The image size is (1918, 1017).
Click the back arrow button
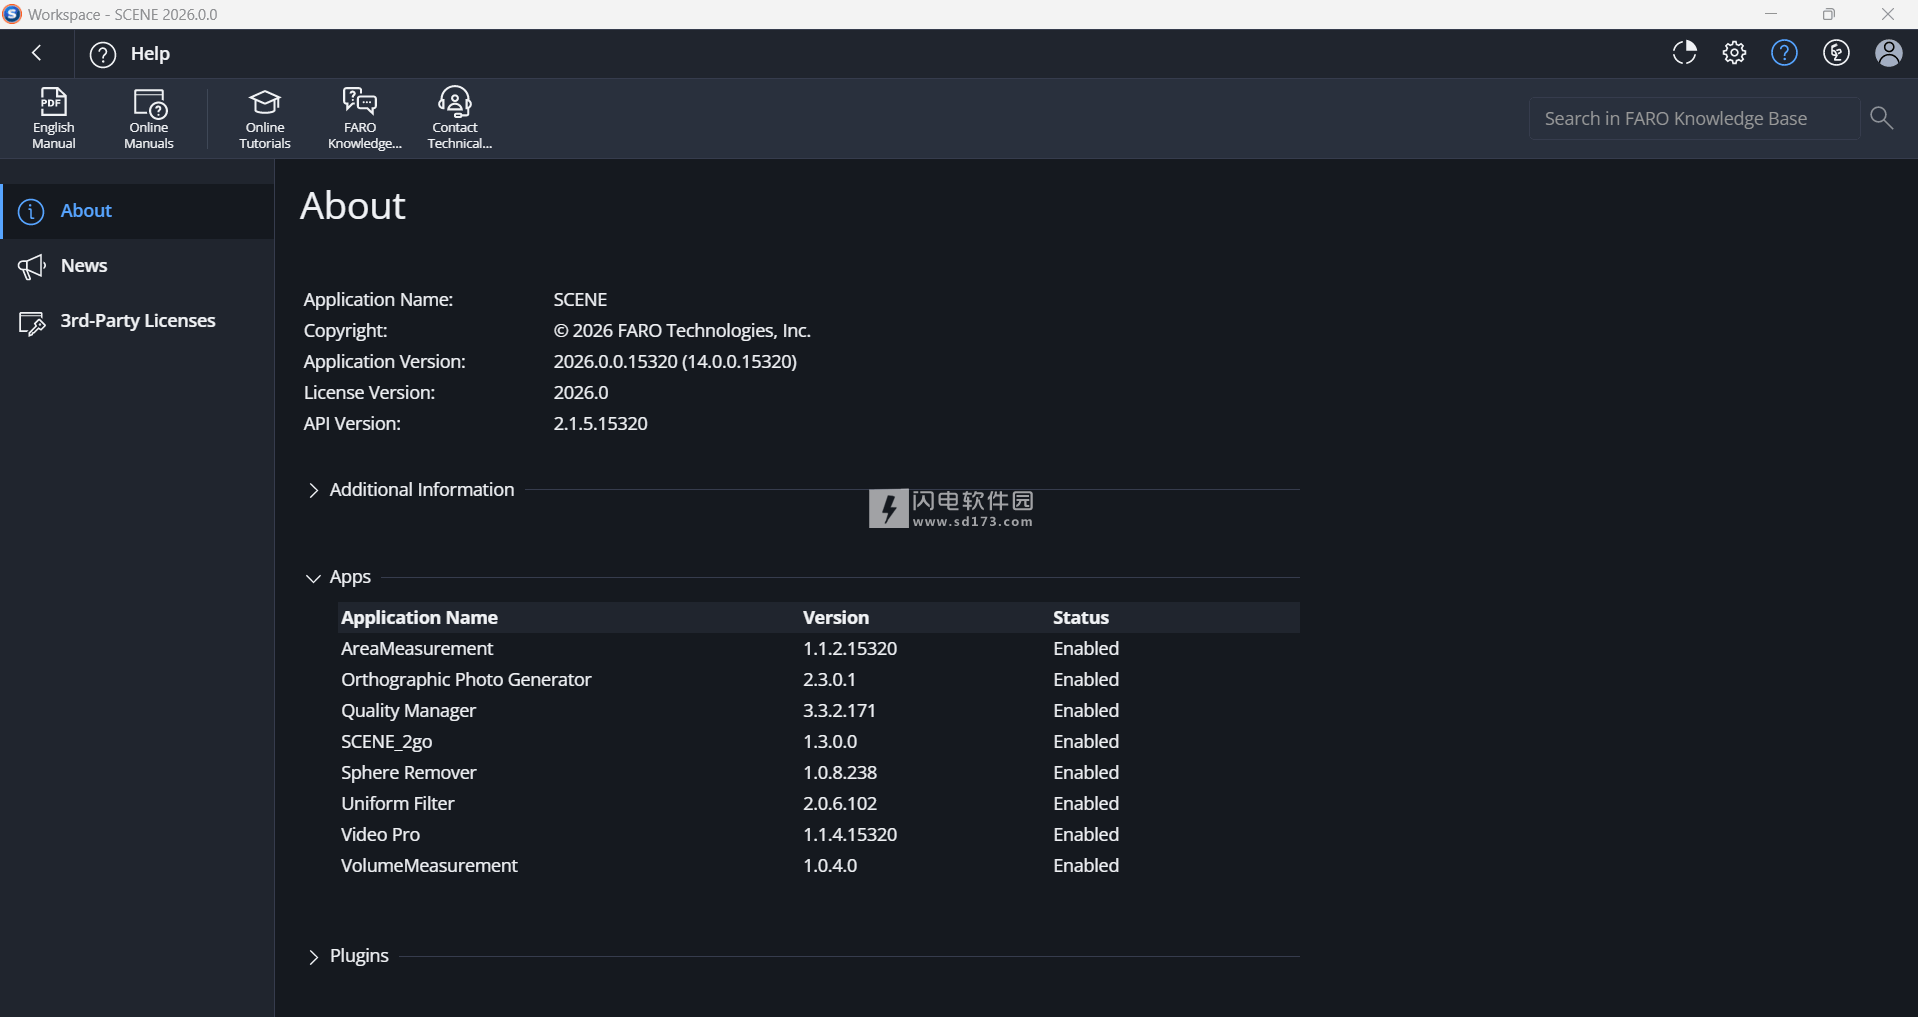37,53
